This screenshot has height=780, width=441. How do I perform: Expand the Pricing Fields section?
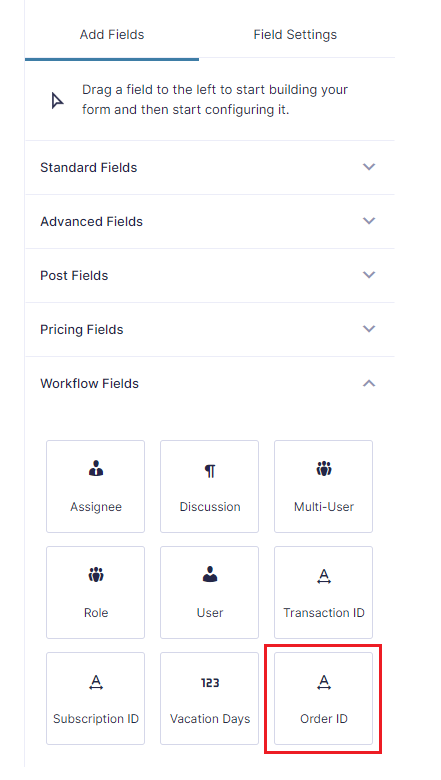point(210,329)
